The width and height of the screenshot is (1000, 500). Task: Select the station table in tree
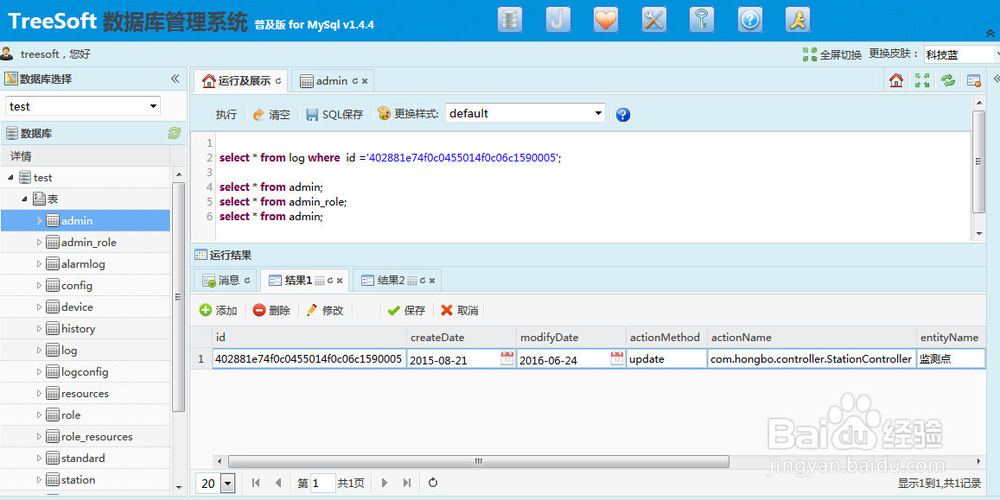tap(78, 480)
